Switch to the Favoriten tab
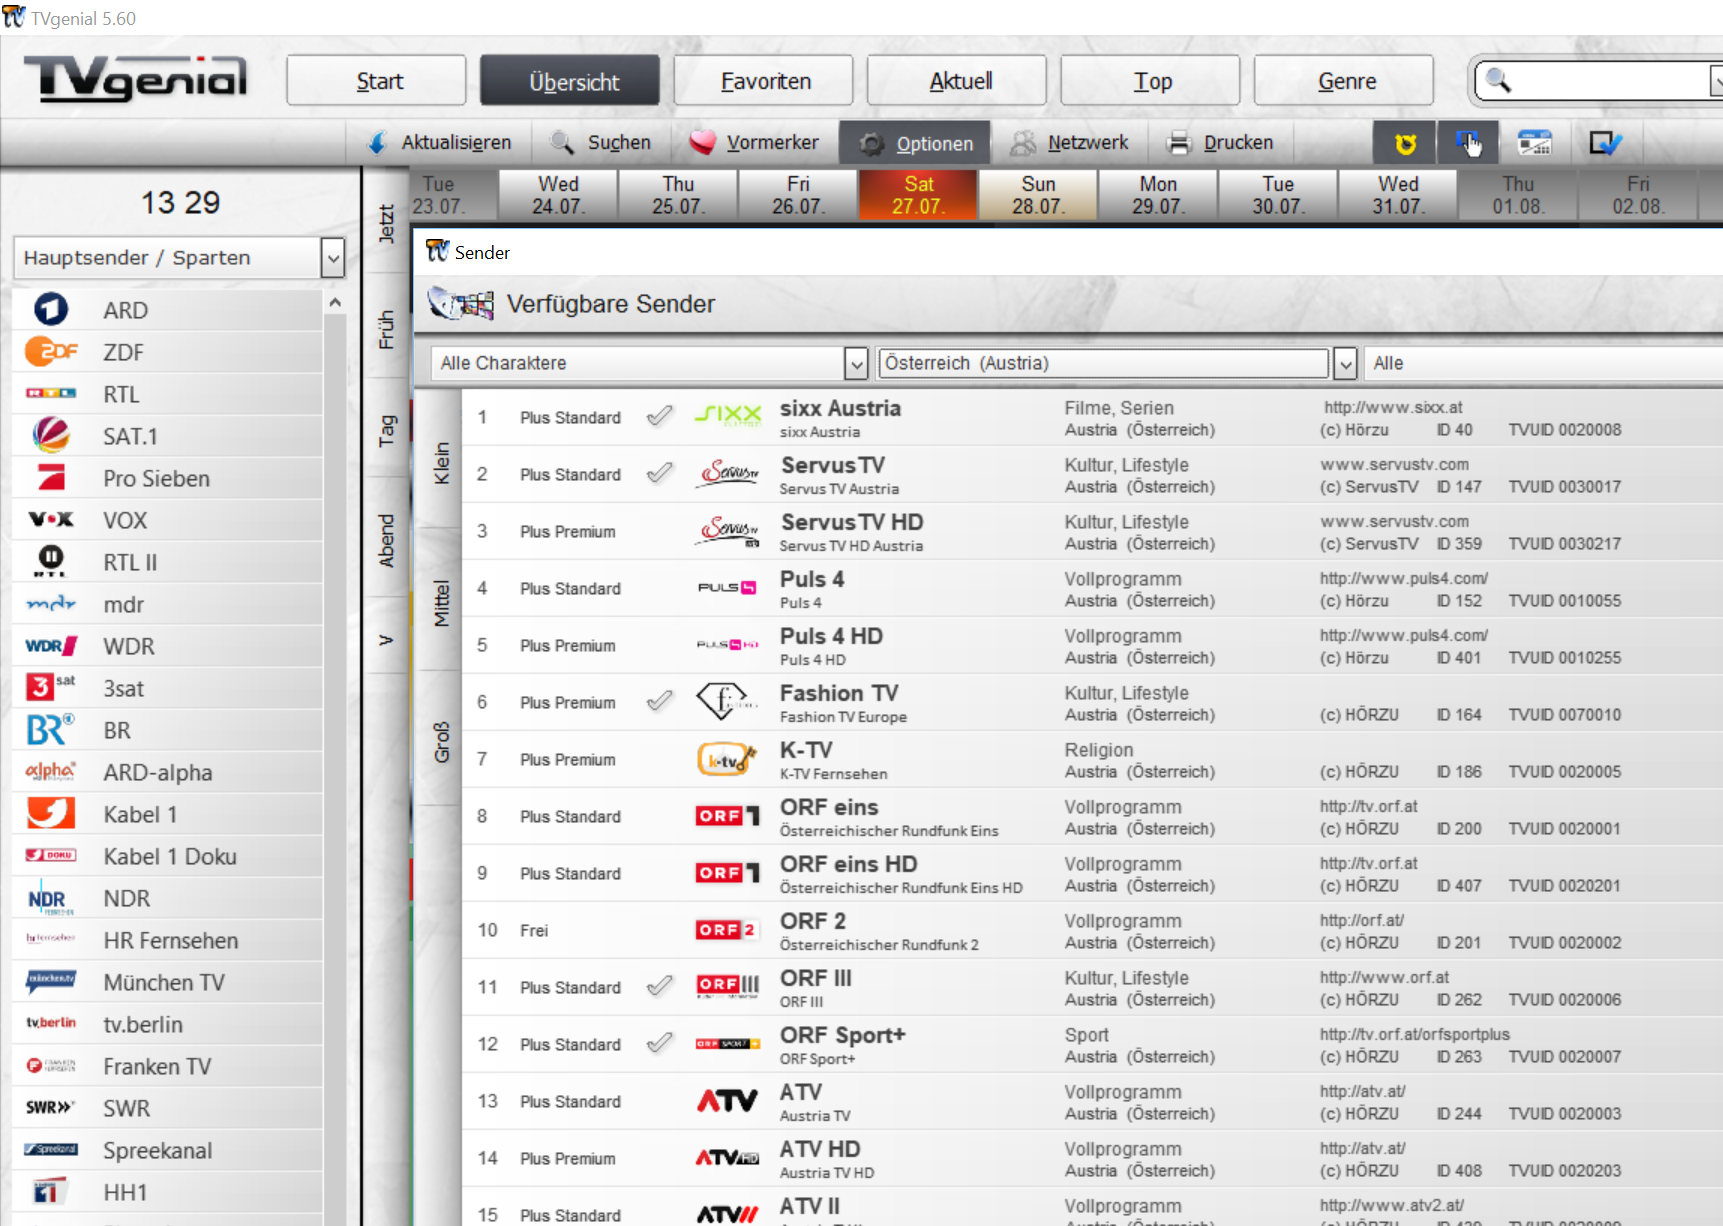1723x1226 pixels. point(764,81)
